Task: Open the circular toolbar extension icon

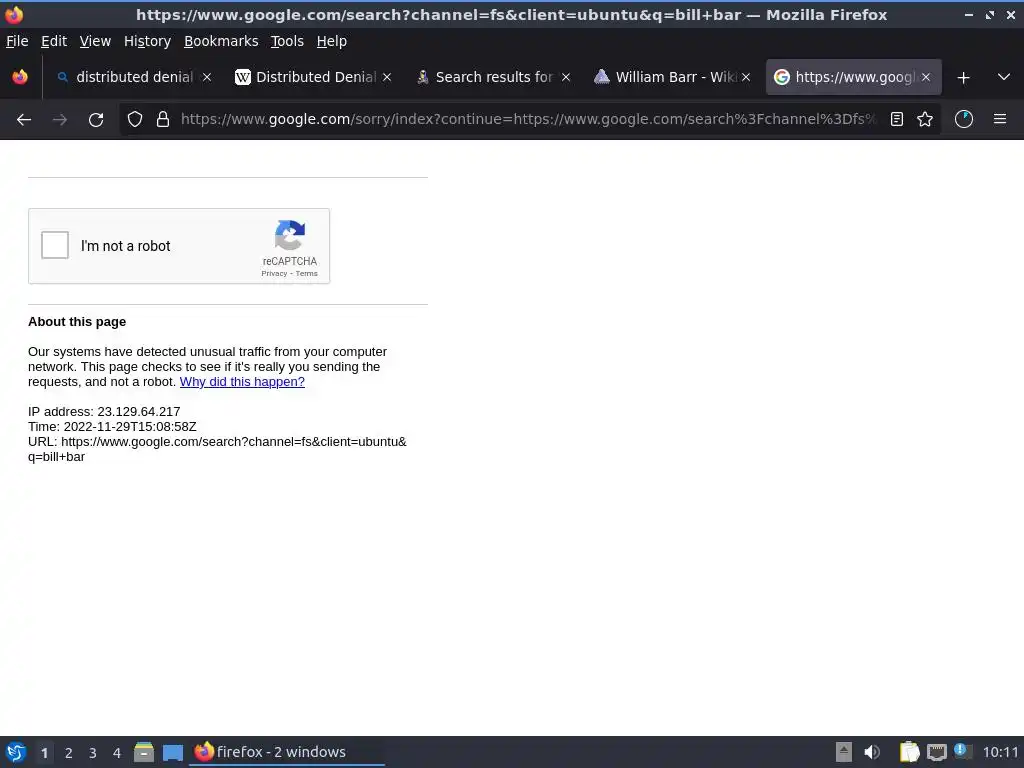Action: pos(964,120)
